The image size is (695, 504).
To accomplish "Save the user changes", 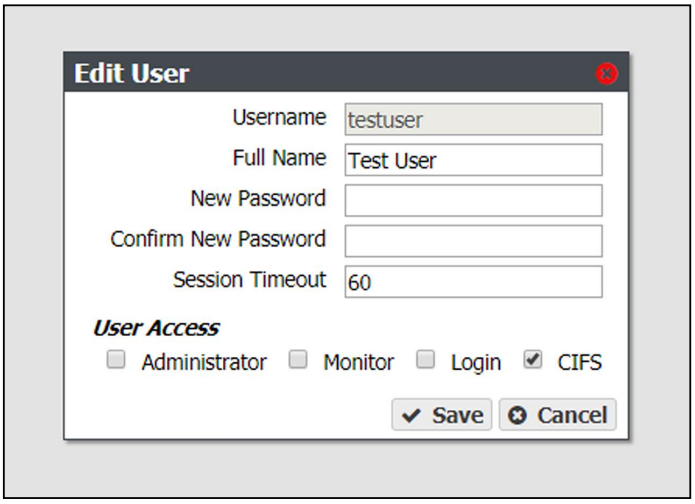I will click(441, 414).
